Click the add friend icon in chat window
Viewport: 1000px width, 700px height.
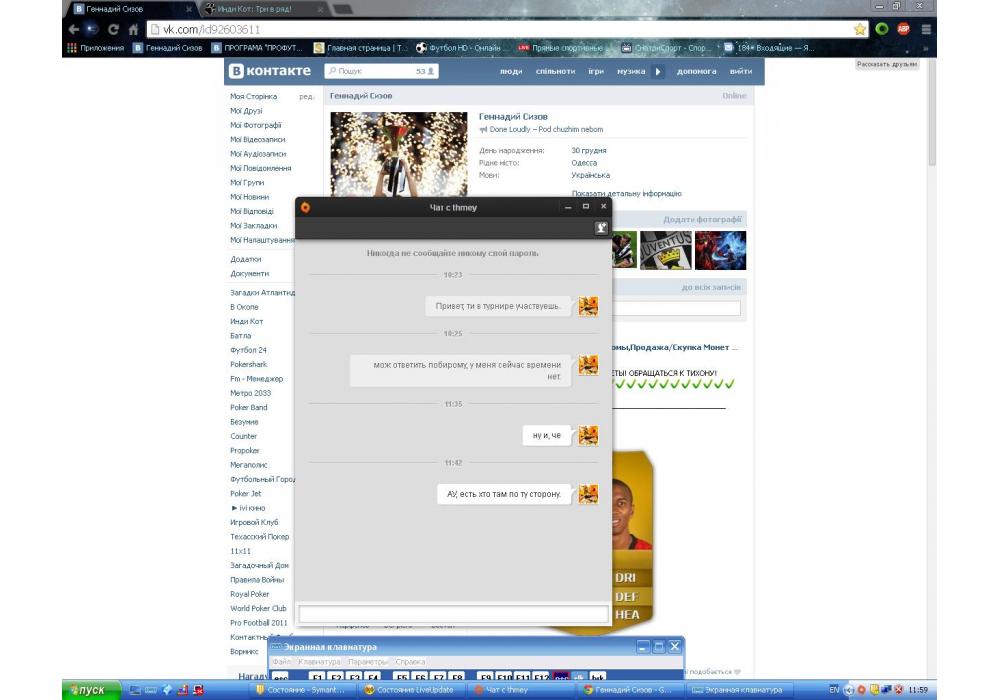point(601,228)
